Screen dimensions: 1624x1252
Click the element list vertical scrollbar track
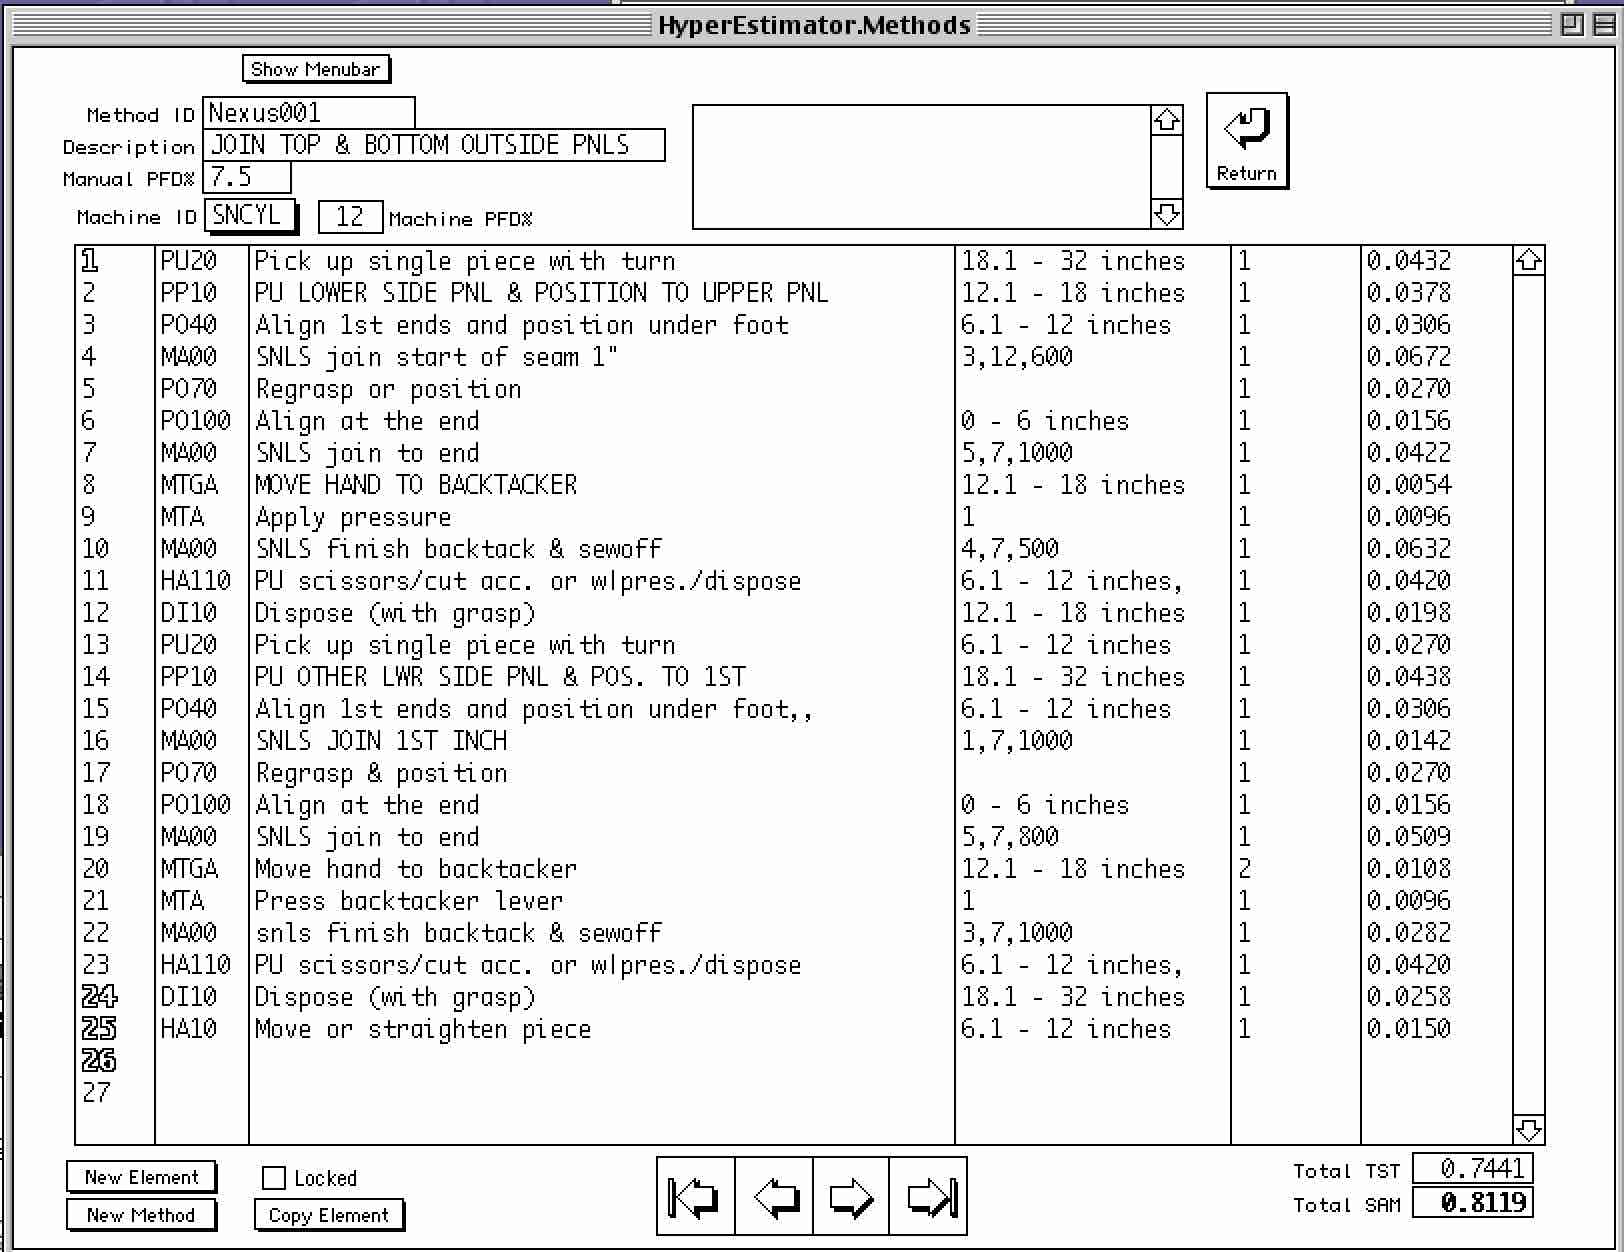pos(1528,700)
